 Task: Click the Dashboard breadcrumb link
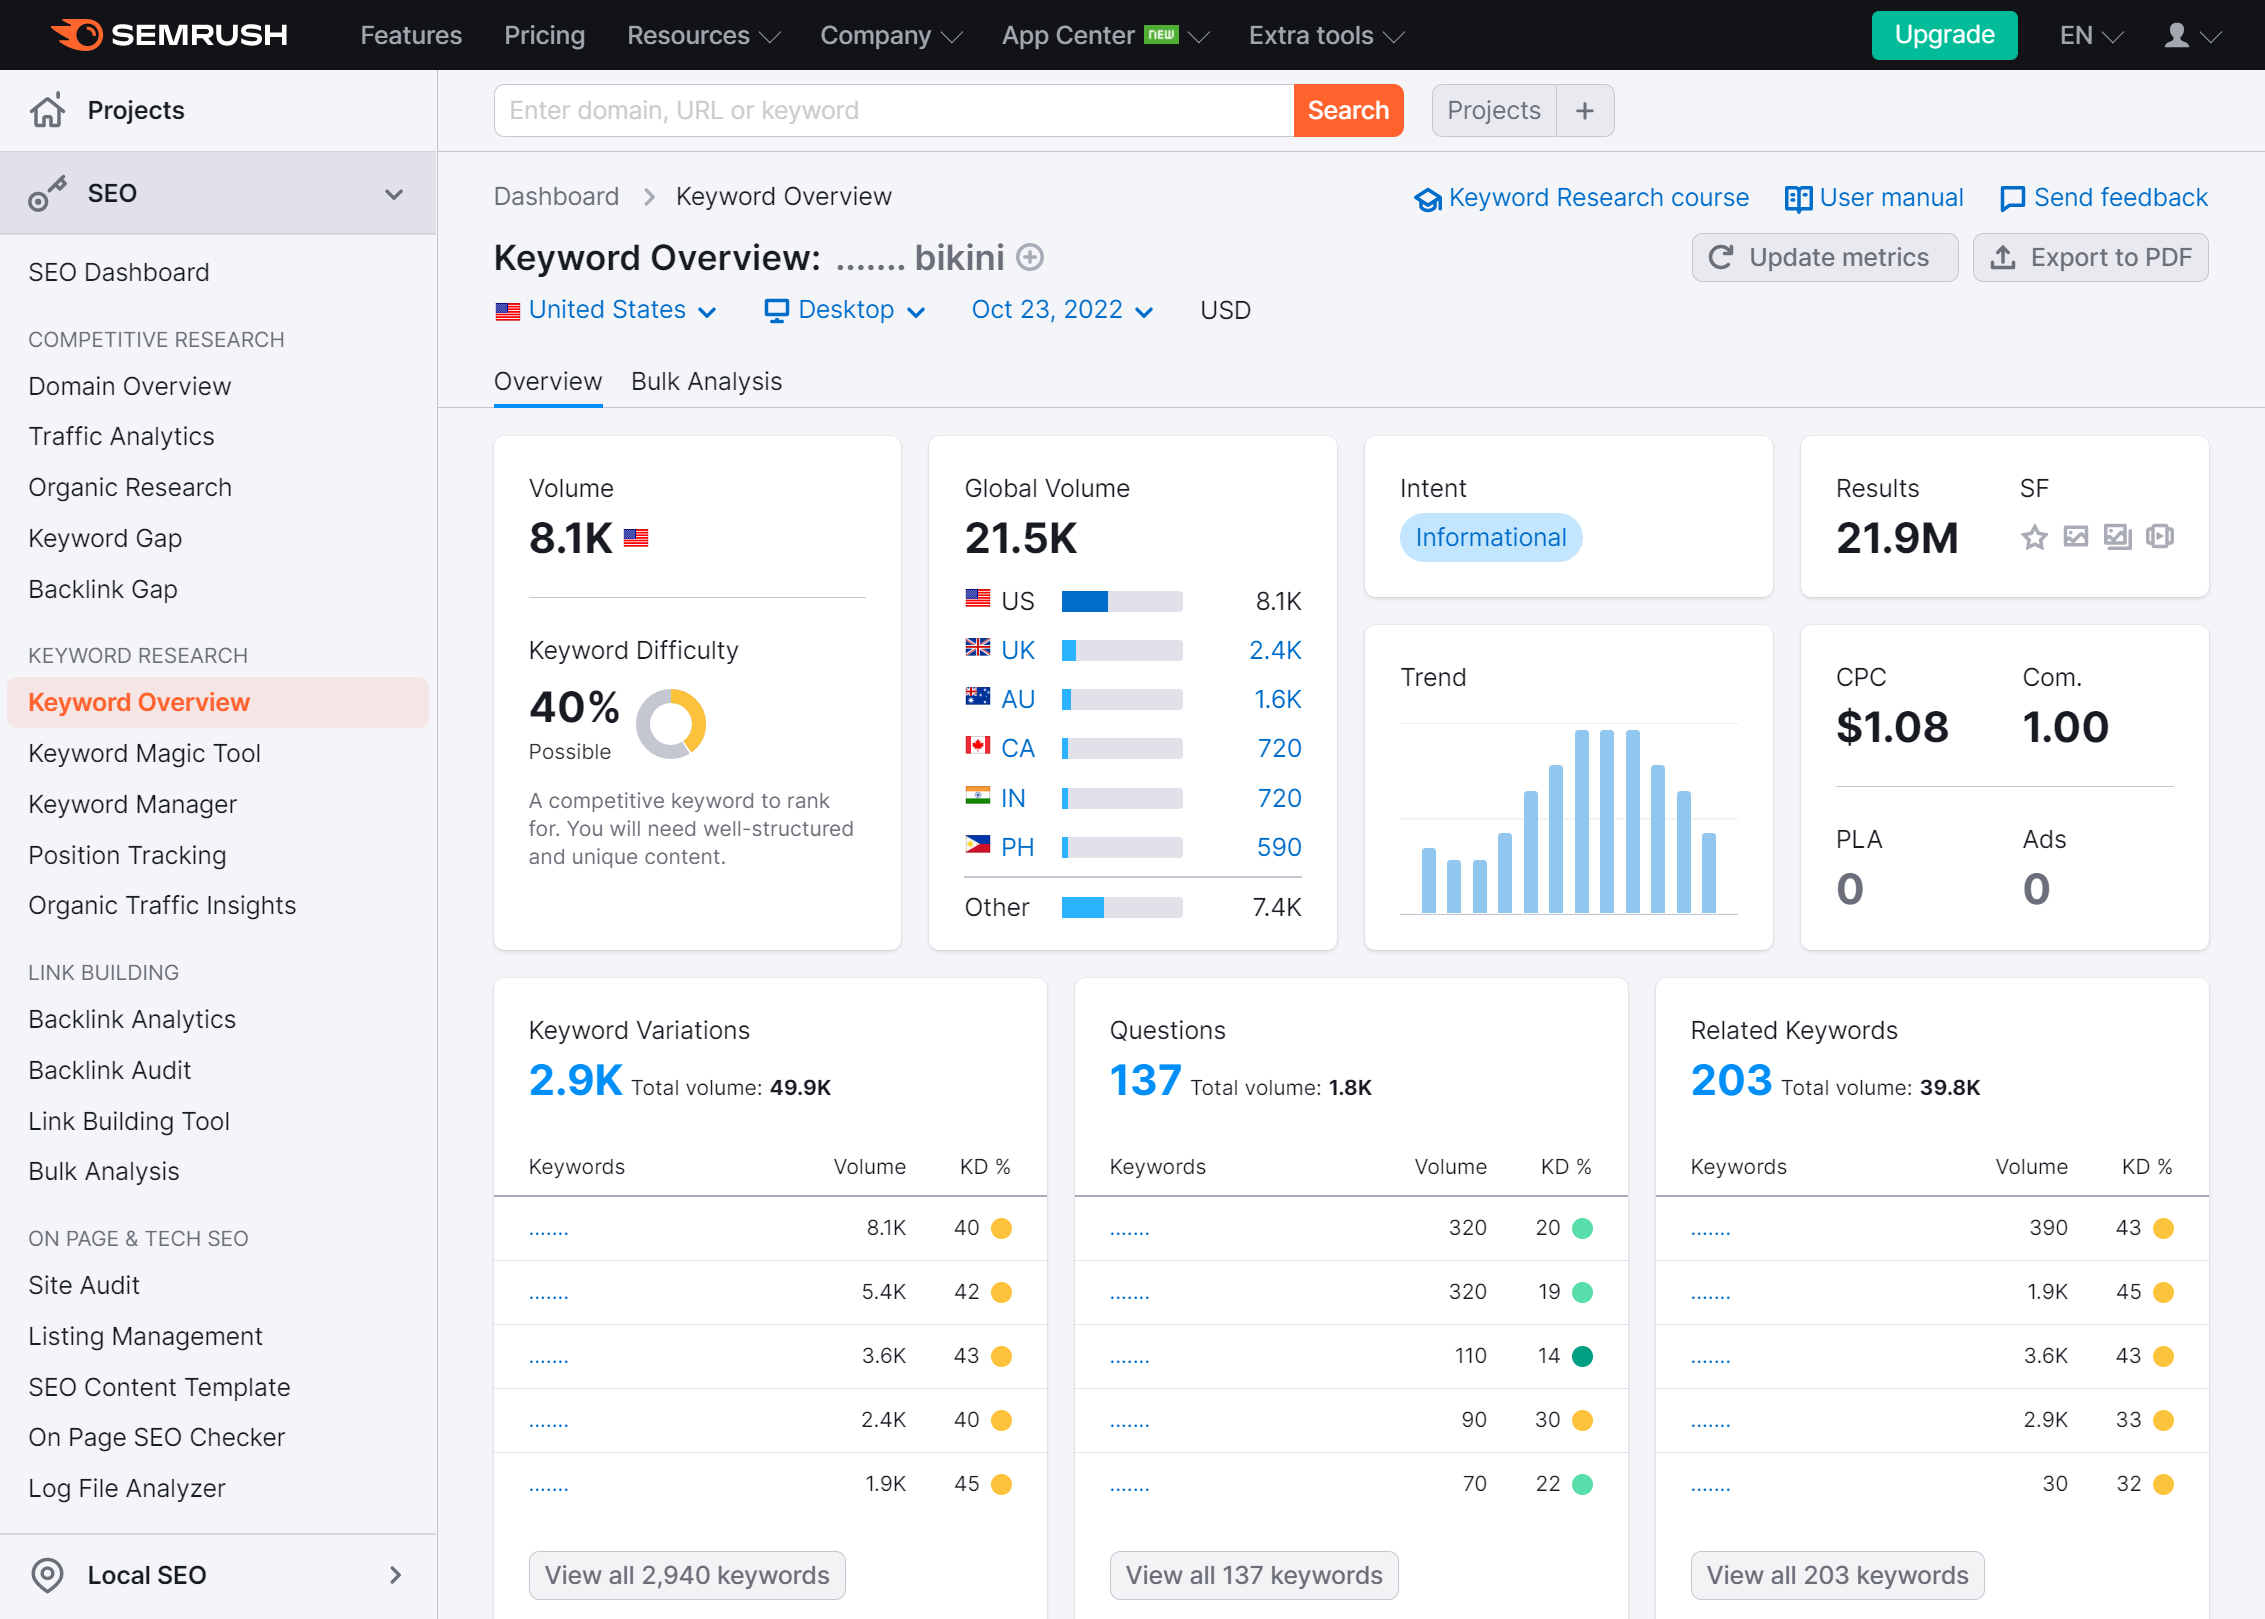tap(556, 197)
